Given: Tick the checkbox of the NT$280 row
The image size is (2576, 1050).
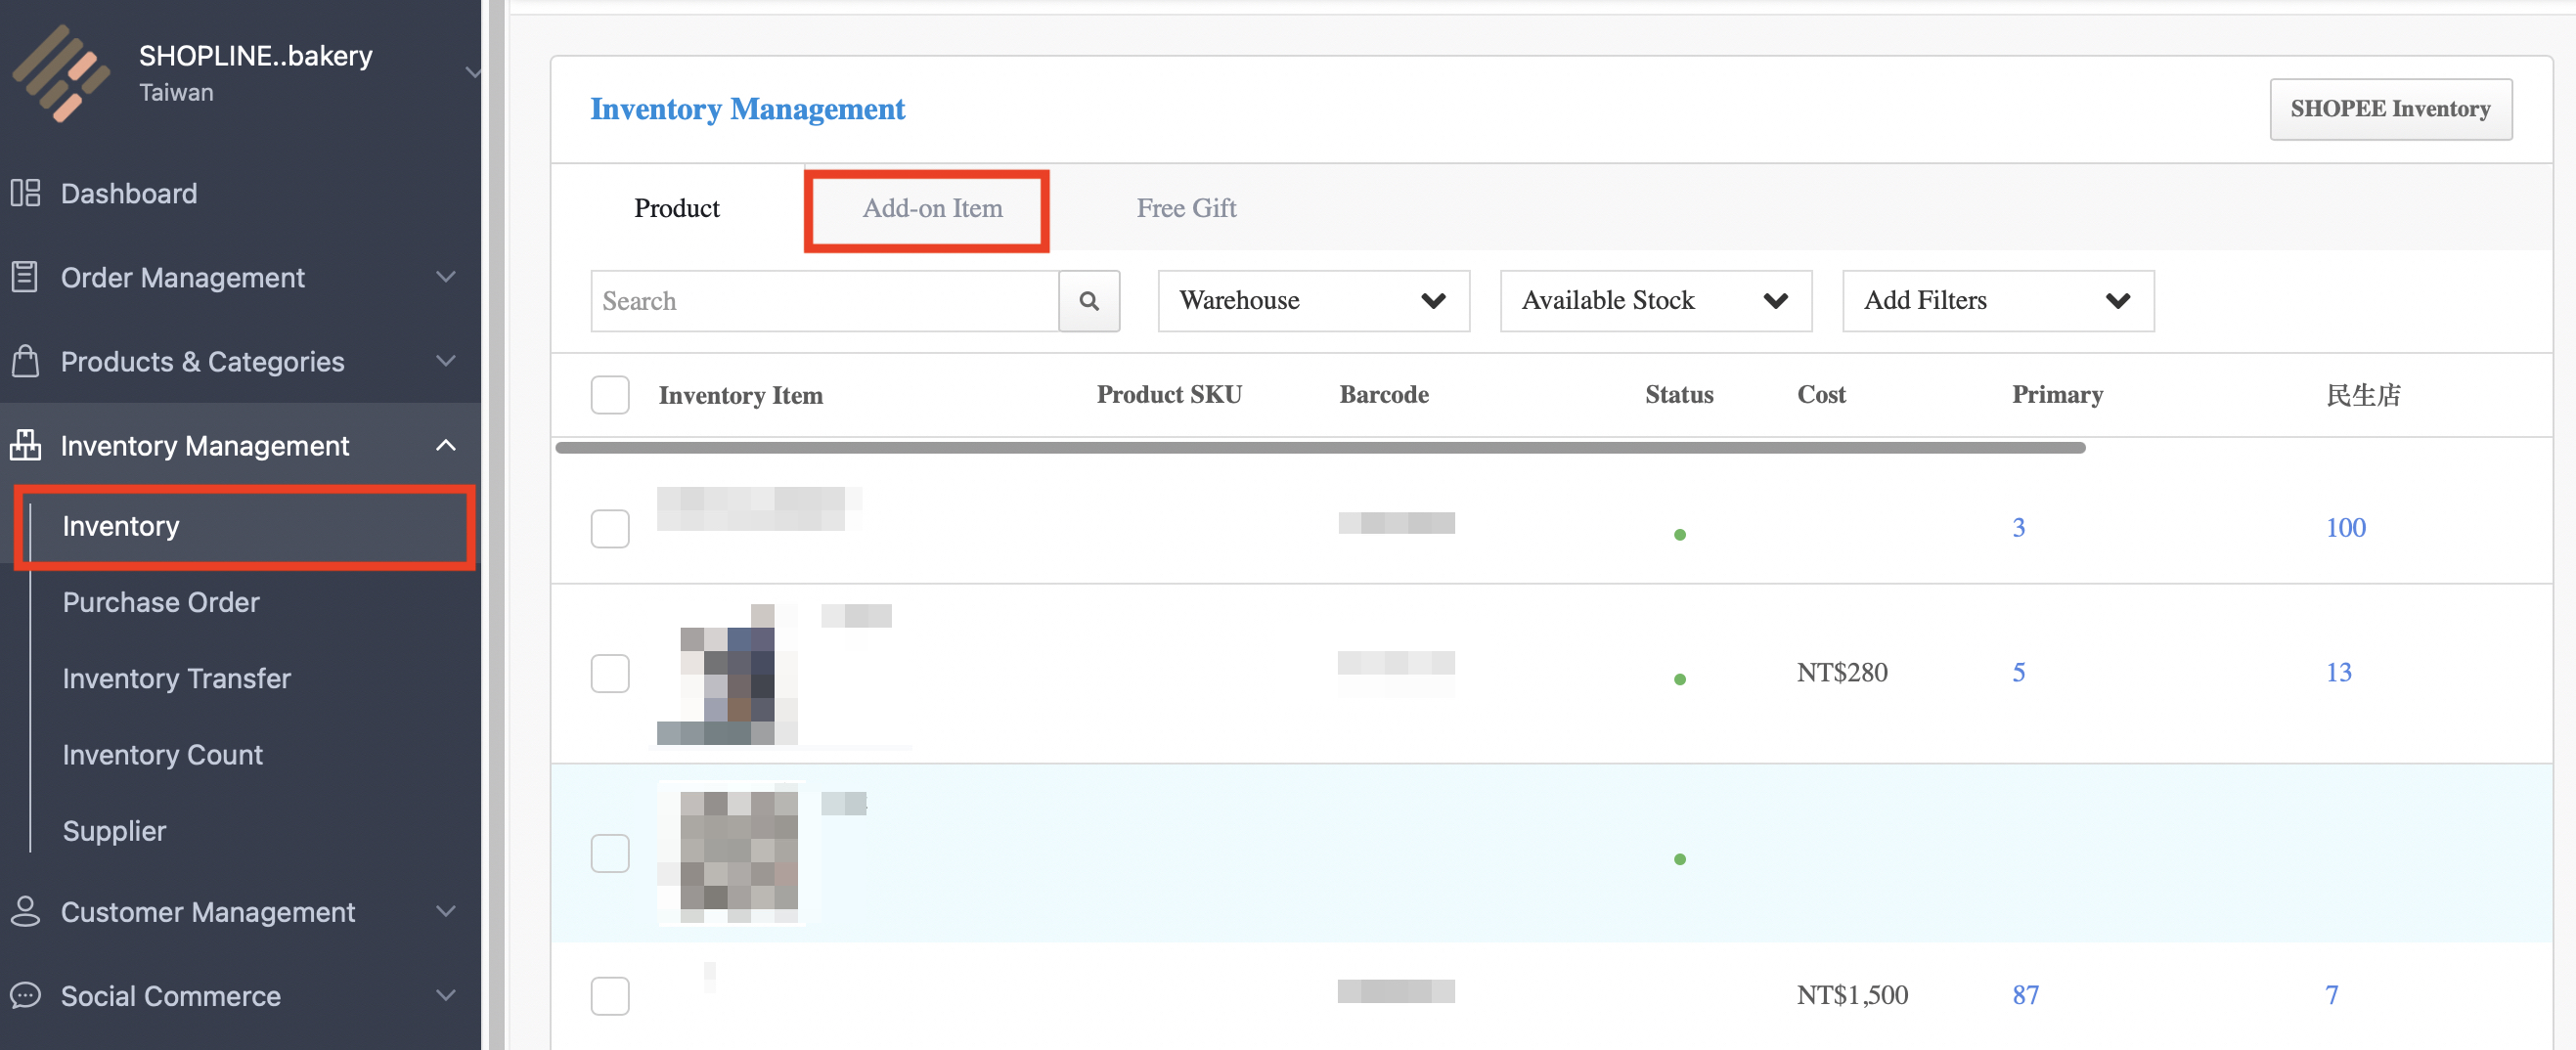Looking at the screenshot, I should coord(610,673).
